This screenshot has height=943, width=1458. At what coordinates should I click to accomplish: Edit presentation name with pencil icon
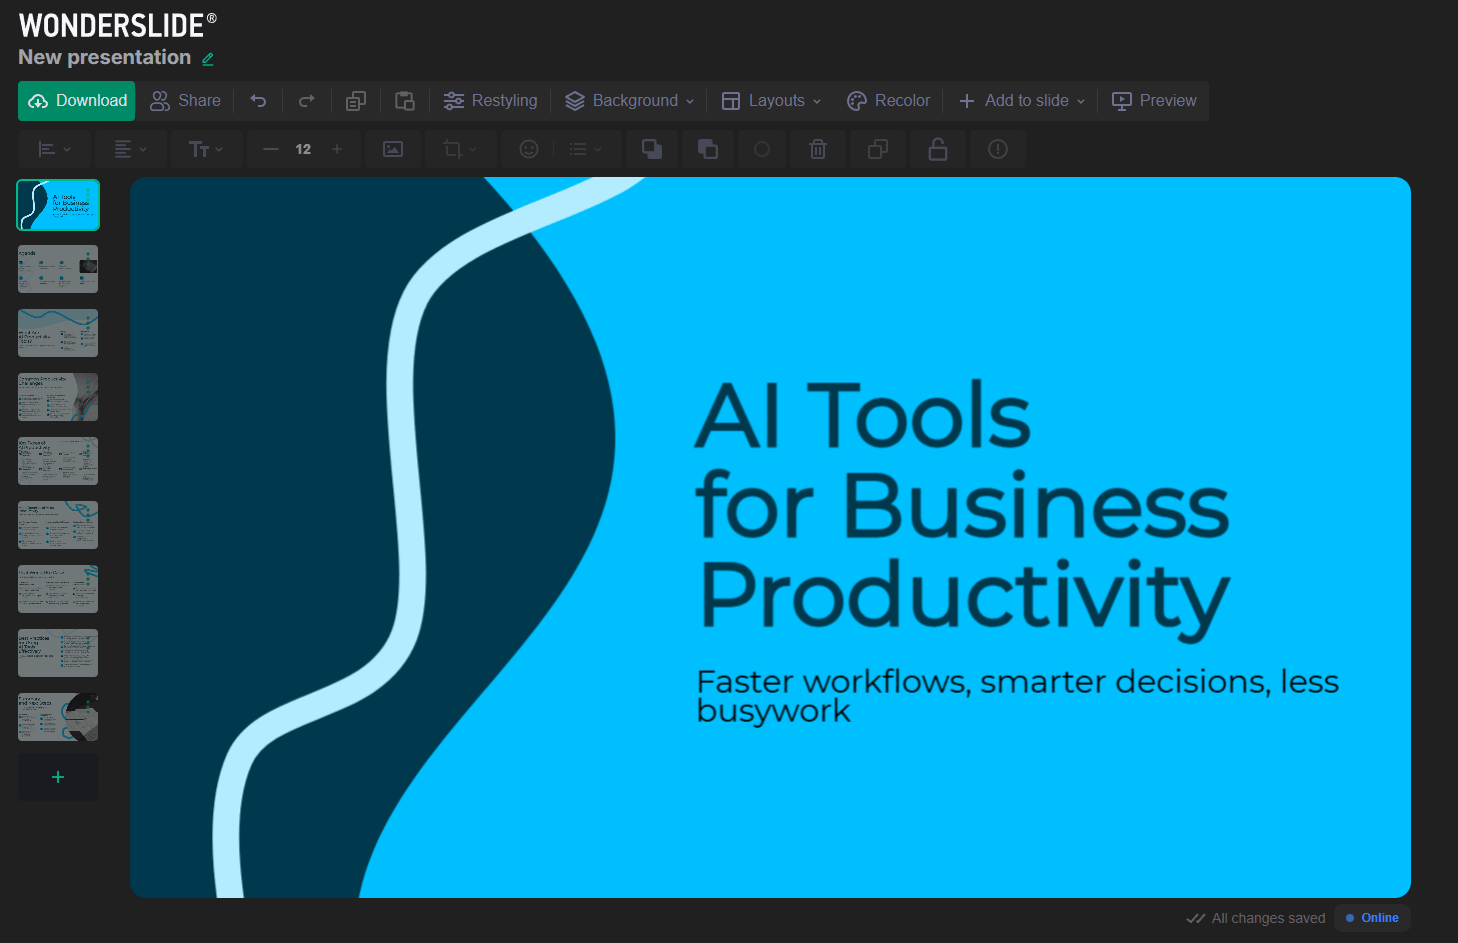208,59
